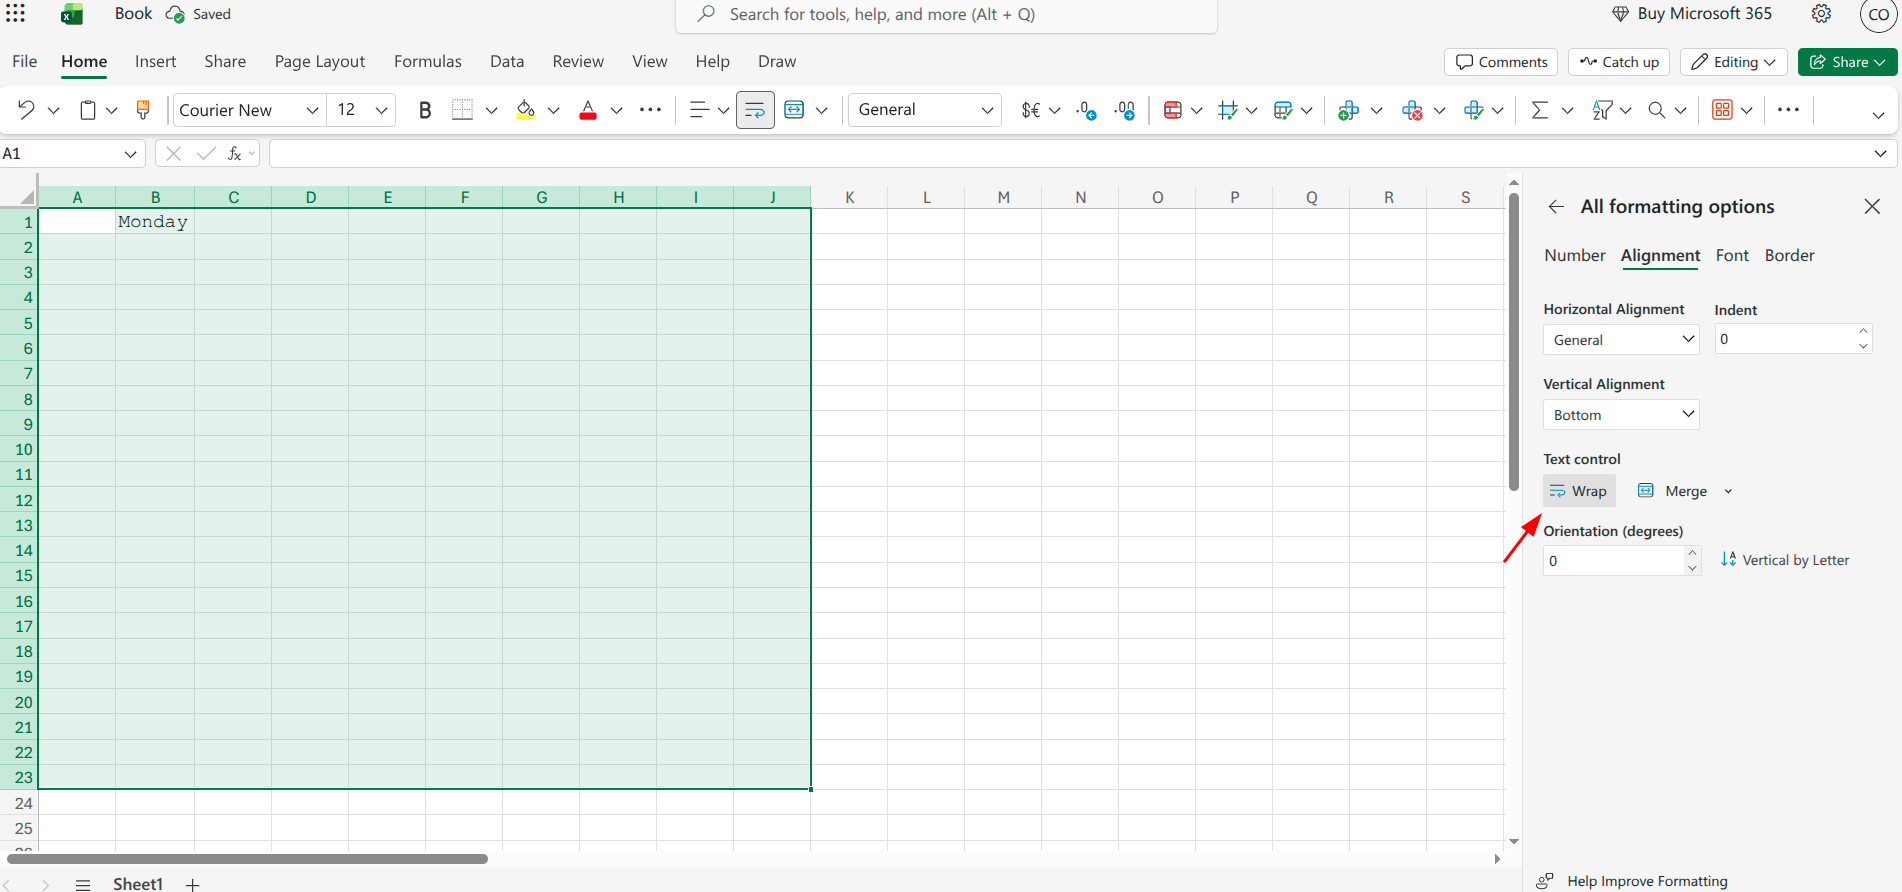Click Buy Microsoft 365 link
The width and height of the screenshot is (1902, 892).
(1691, 14)
